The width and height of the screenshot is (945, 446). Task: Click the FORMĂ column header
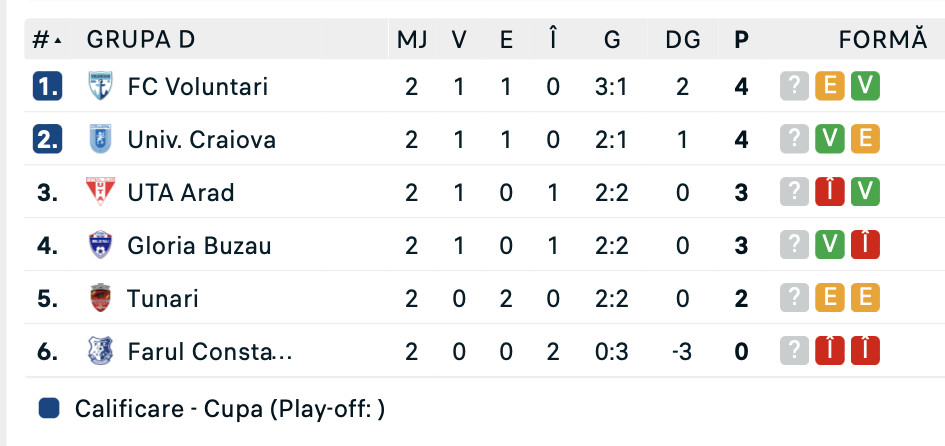(883, 40)
